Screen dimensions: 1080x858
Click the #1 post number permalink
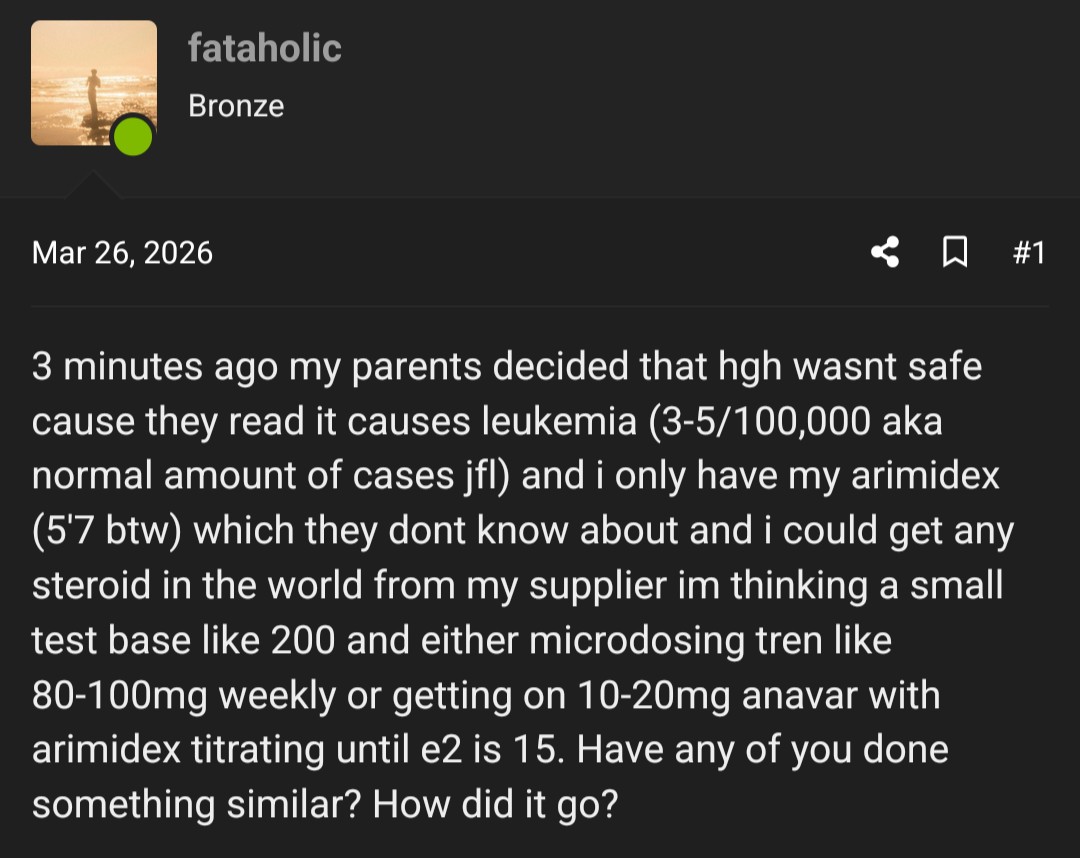(1028, 252)
